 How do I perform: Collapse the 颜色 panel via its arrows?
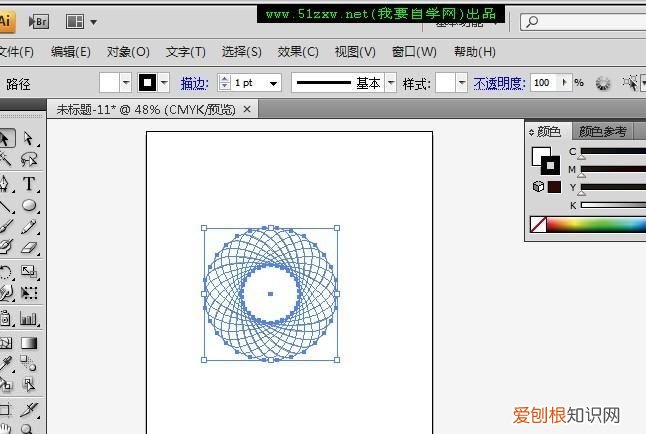coord(531,132)
